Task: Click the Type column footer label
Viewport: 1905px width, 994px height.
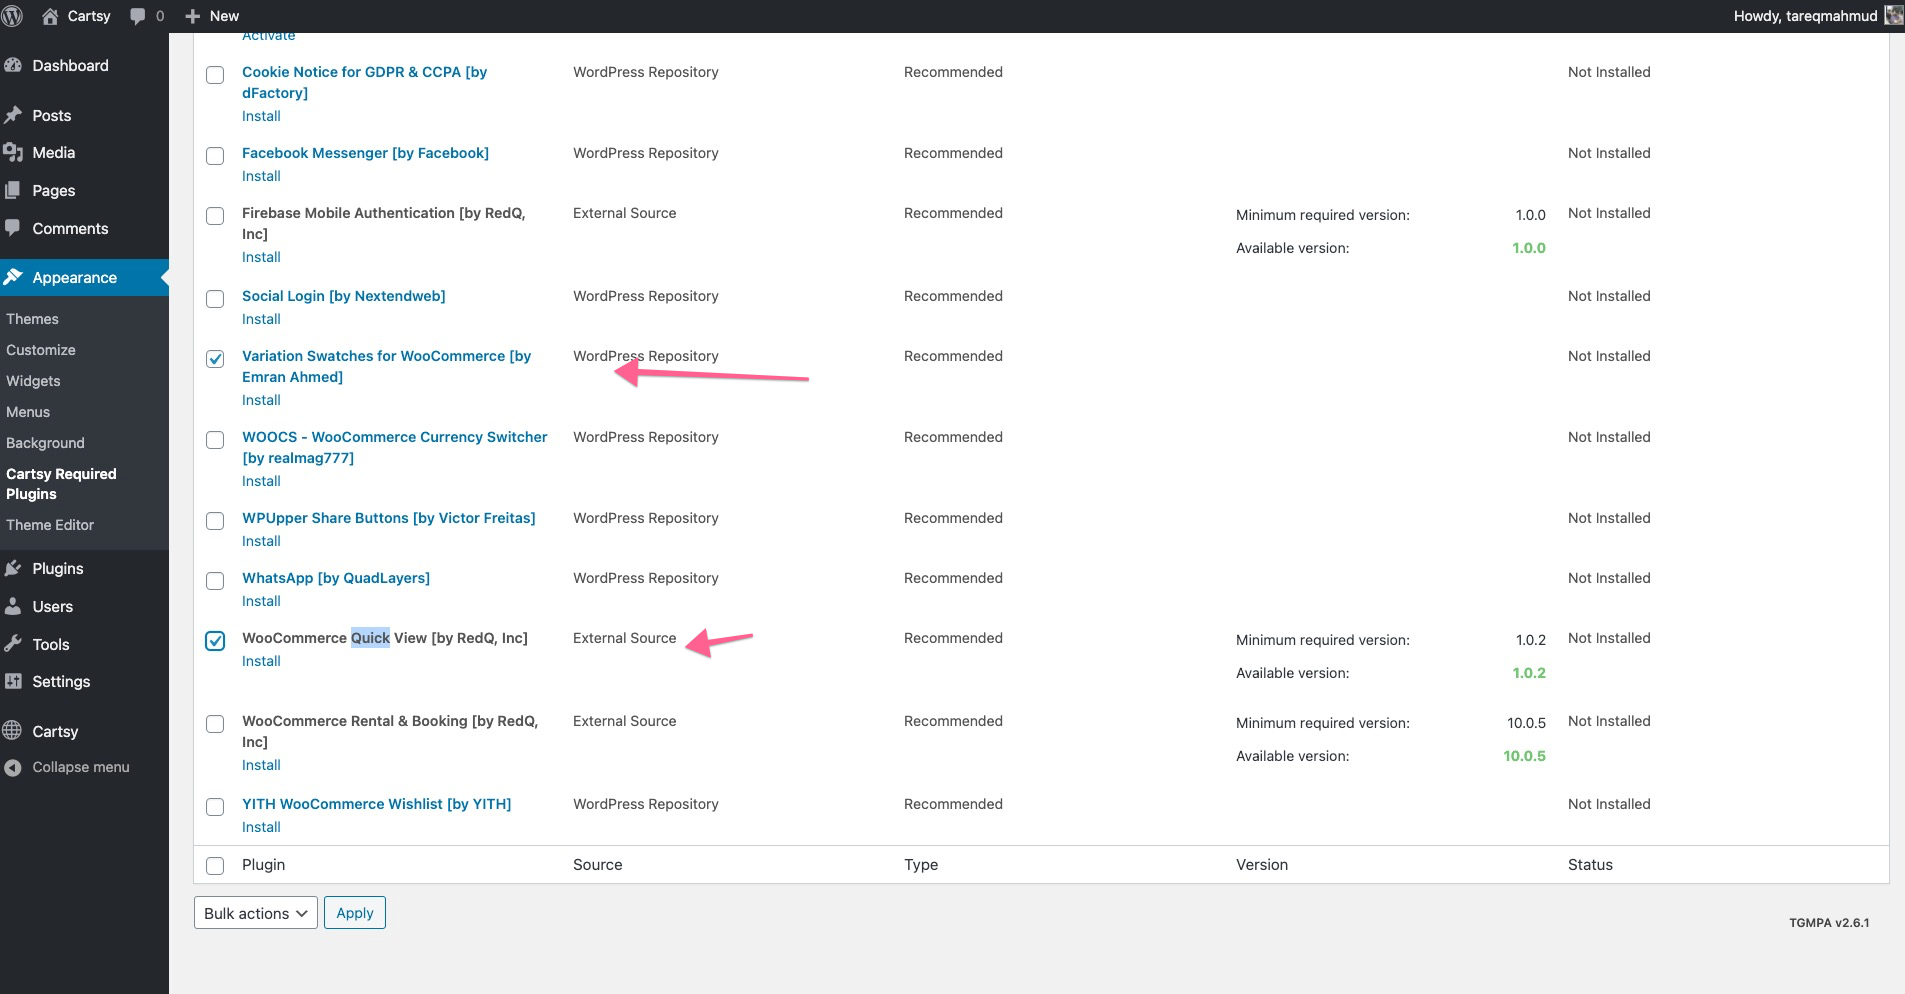Action: tap(921, 865)
